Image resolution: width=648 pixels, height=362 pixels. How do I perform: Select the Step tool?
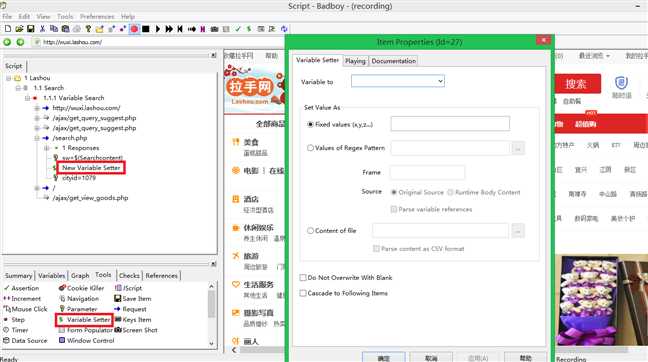coord(14,319)
